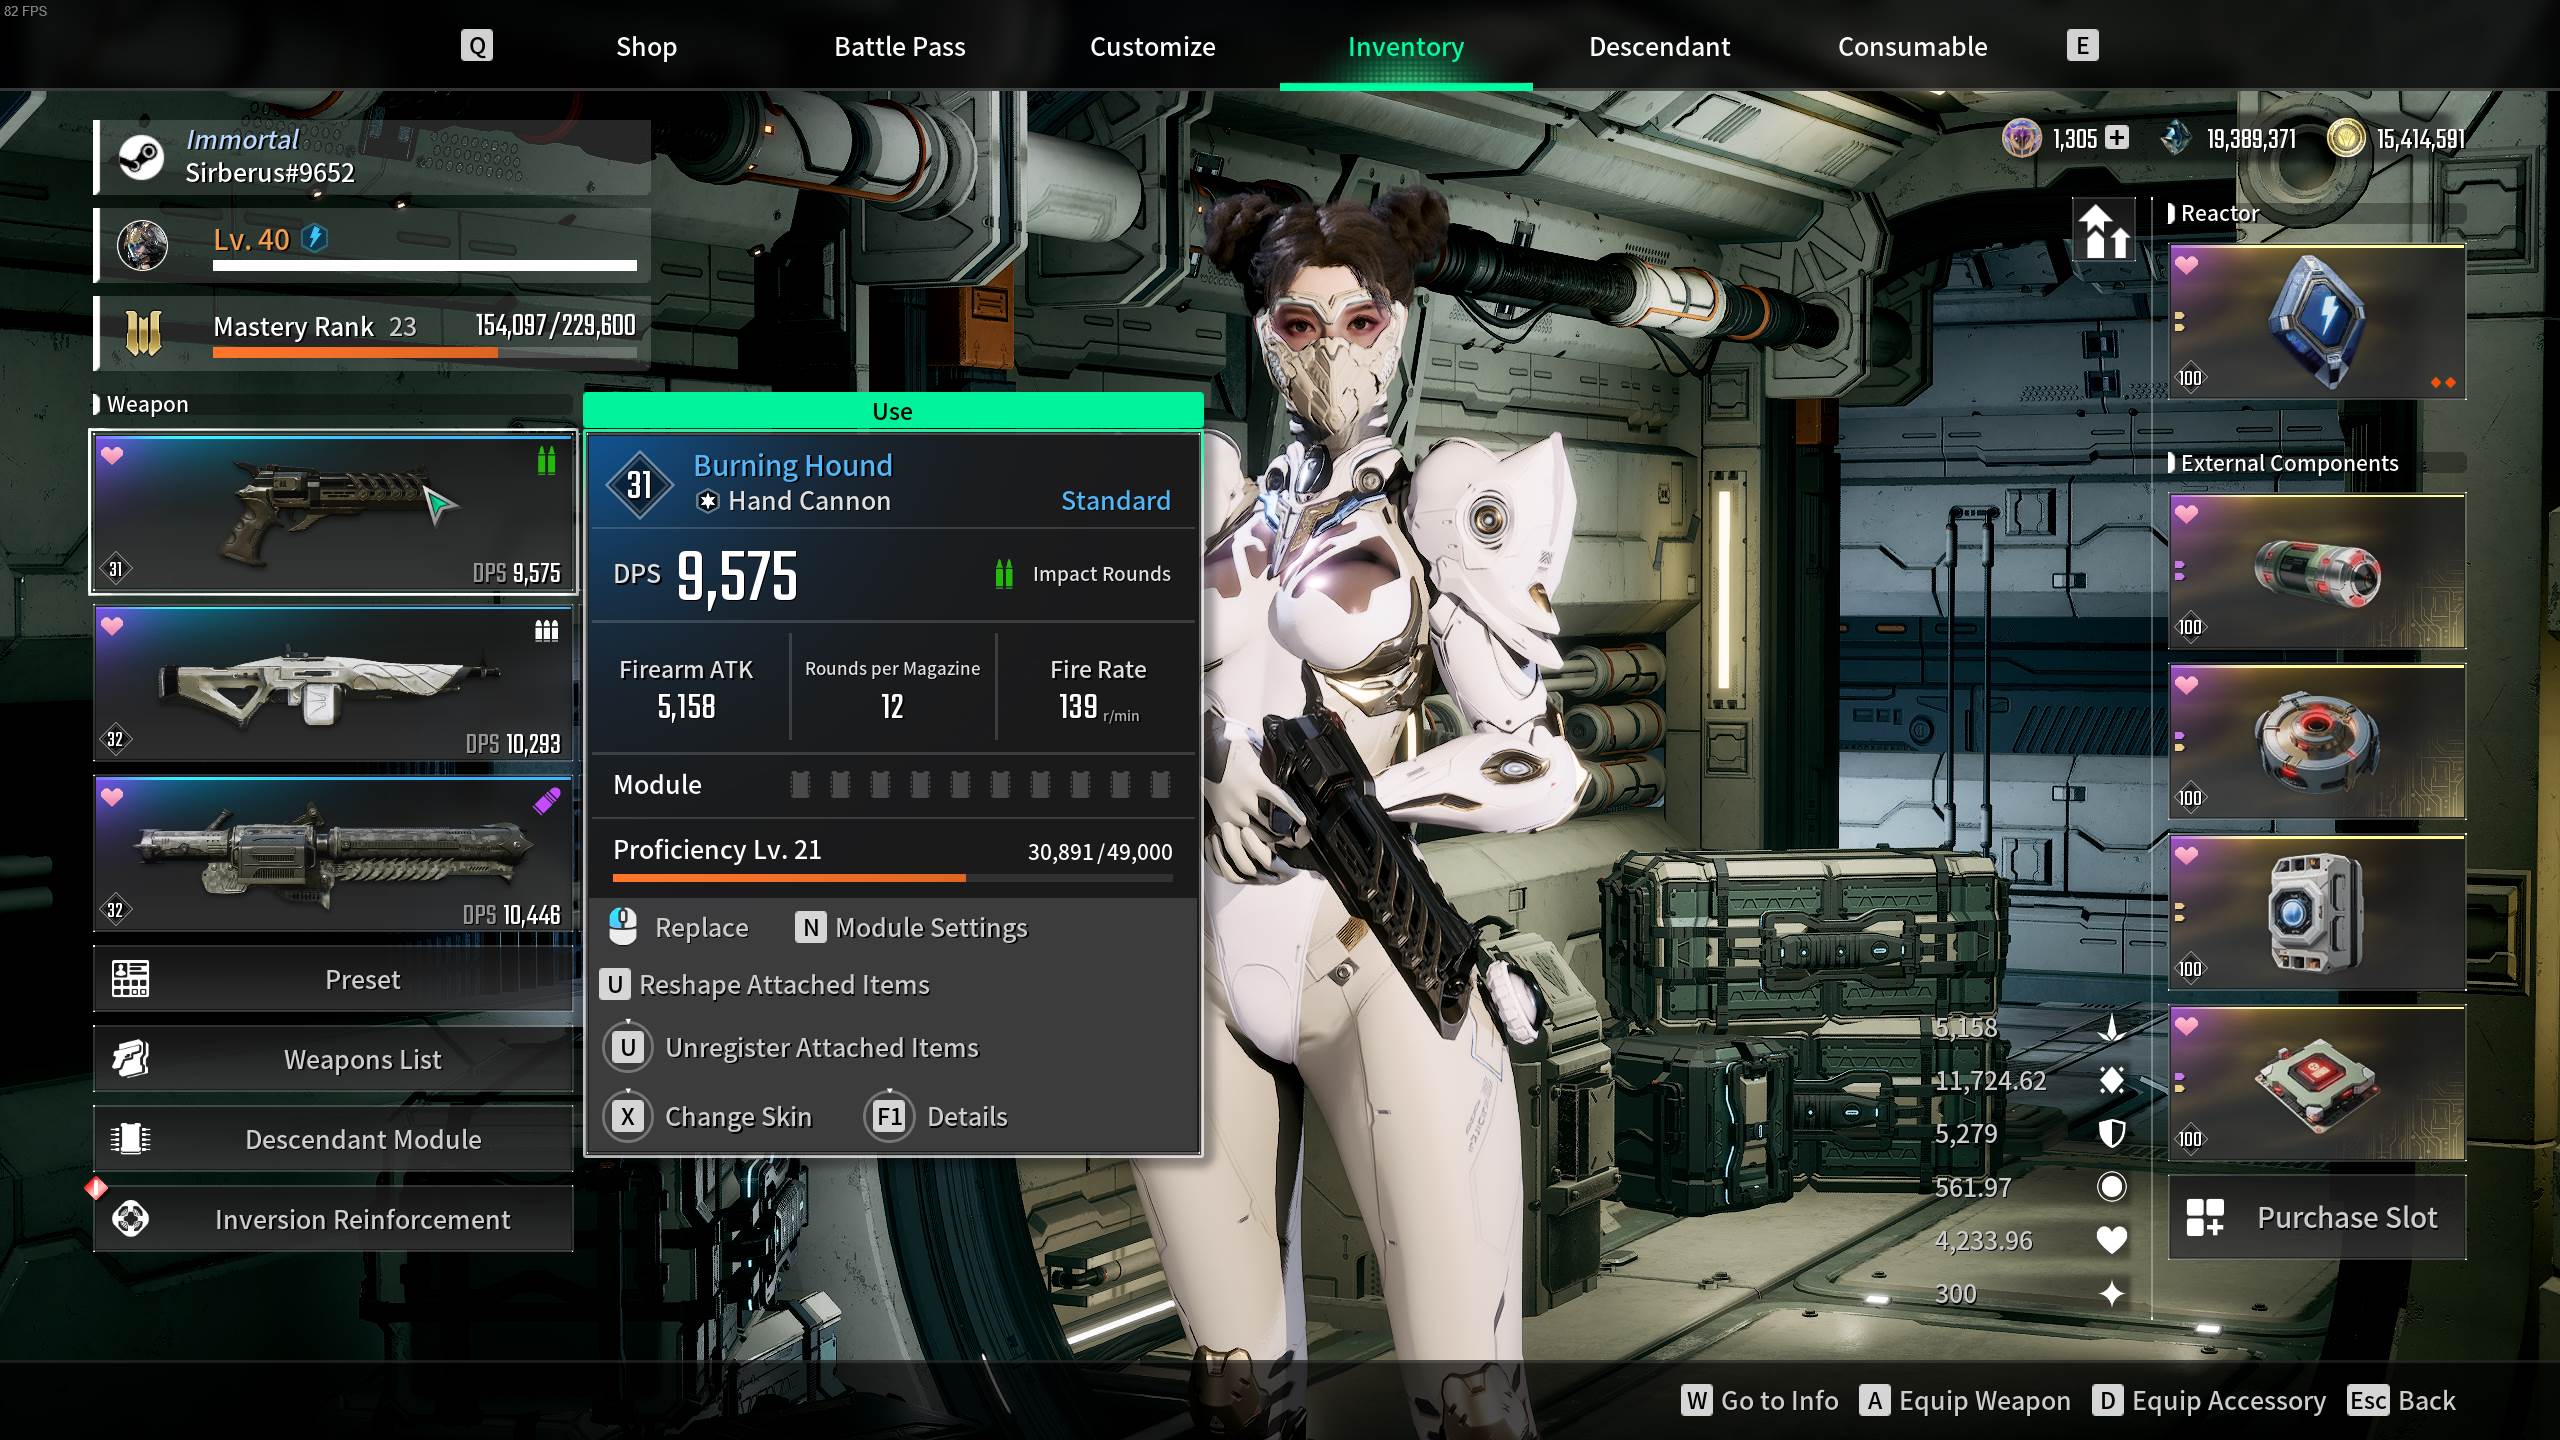Click the Purchase Slot button
This screenshot has height=1440, width=2560.
[2317, 1217]
